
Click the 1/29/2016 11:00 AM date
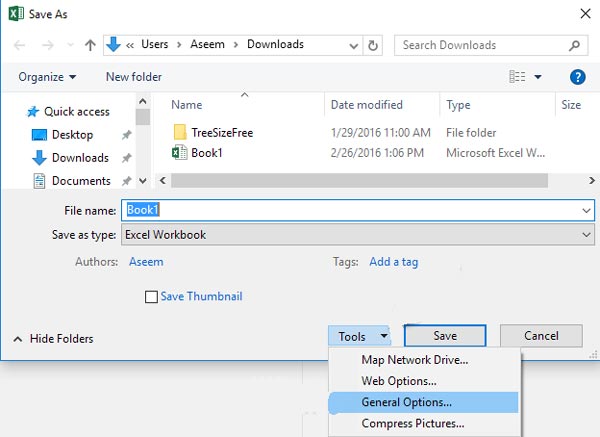(x=381, y=133)
